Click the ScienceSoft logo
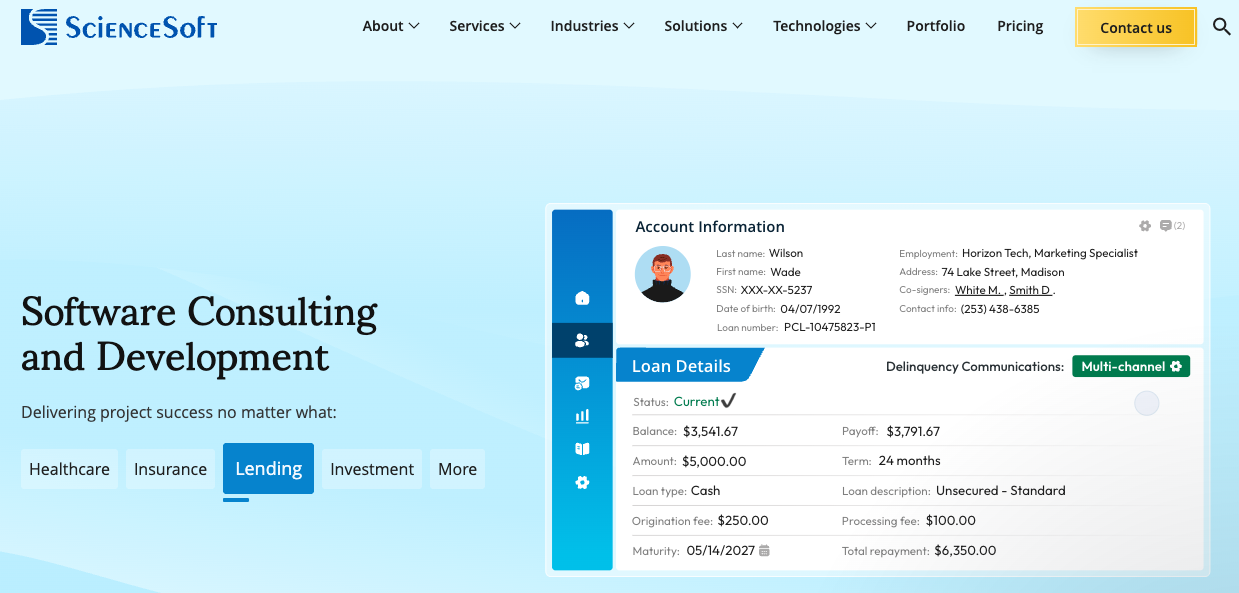The image size is (1239, 593). tap(119, 27)
